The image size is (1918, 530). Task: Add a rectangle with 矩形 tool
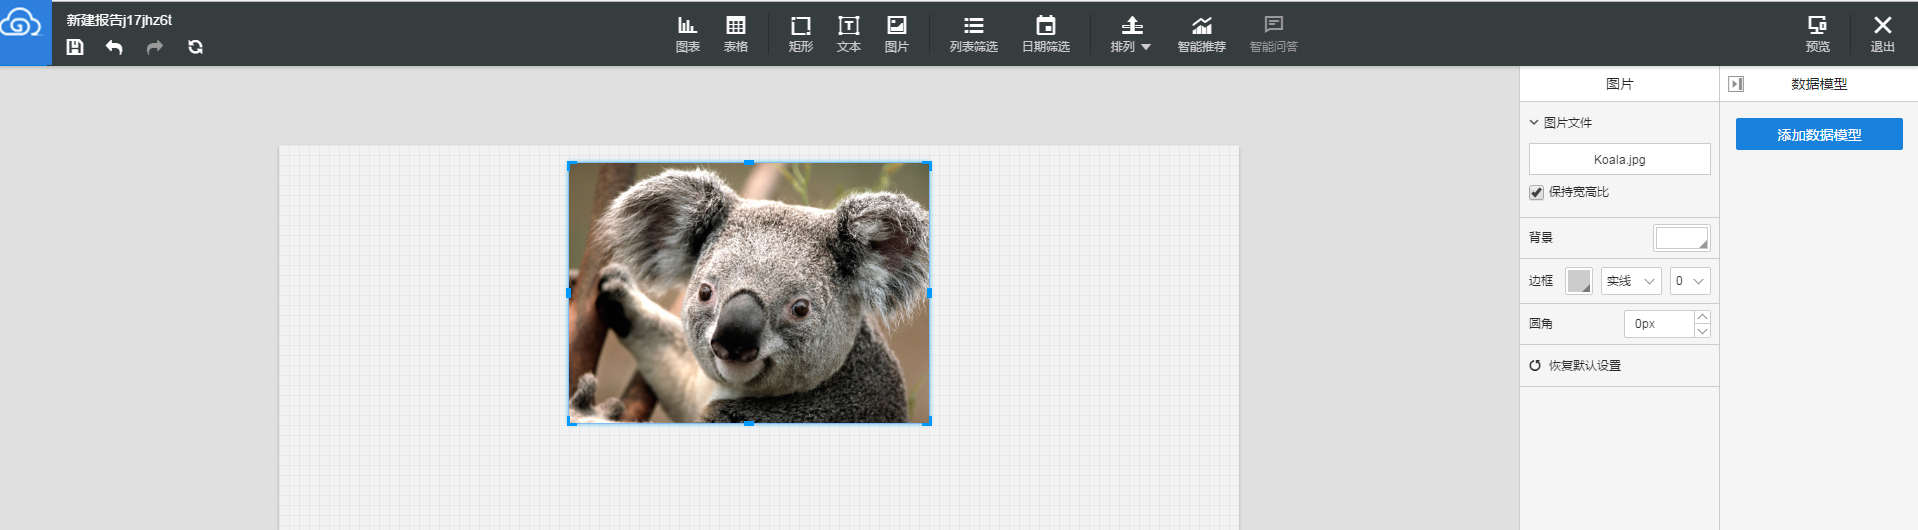coord(801,34)
